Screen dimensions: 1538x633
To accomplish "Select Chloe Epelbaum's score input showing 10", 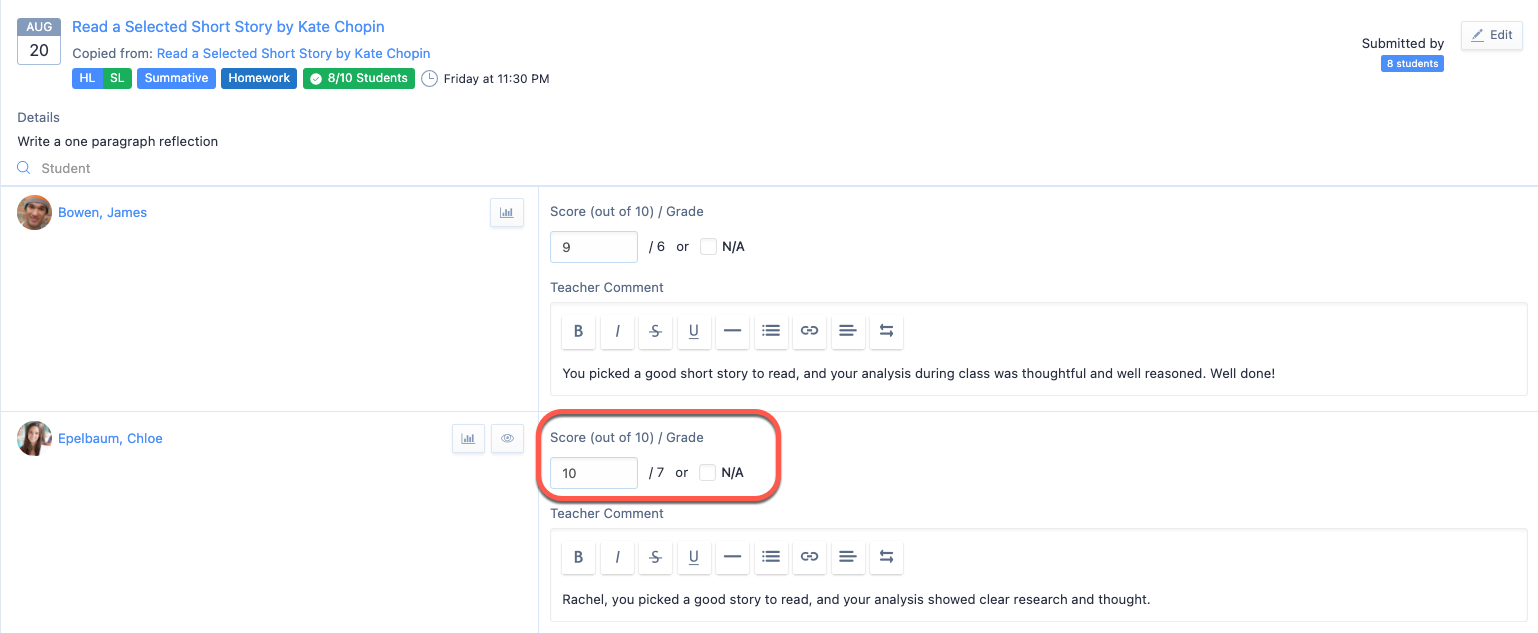I will pyautogui.click(x=593, y=472).
